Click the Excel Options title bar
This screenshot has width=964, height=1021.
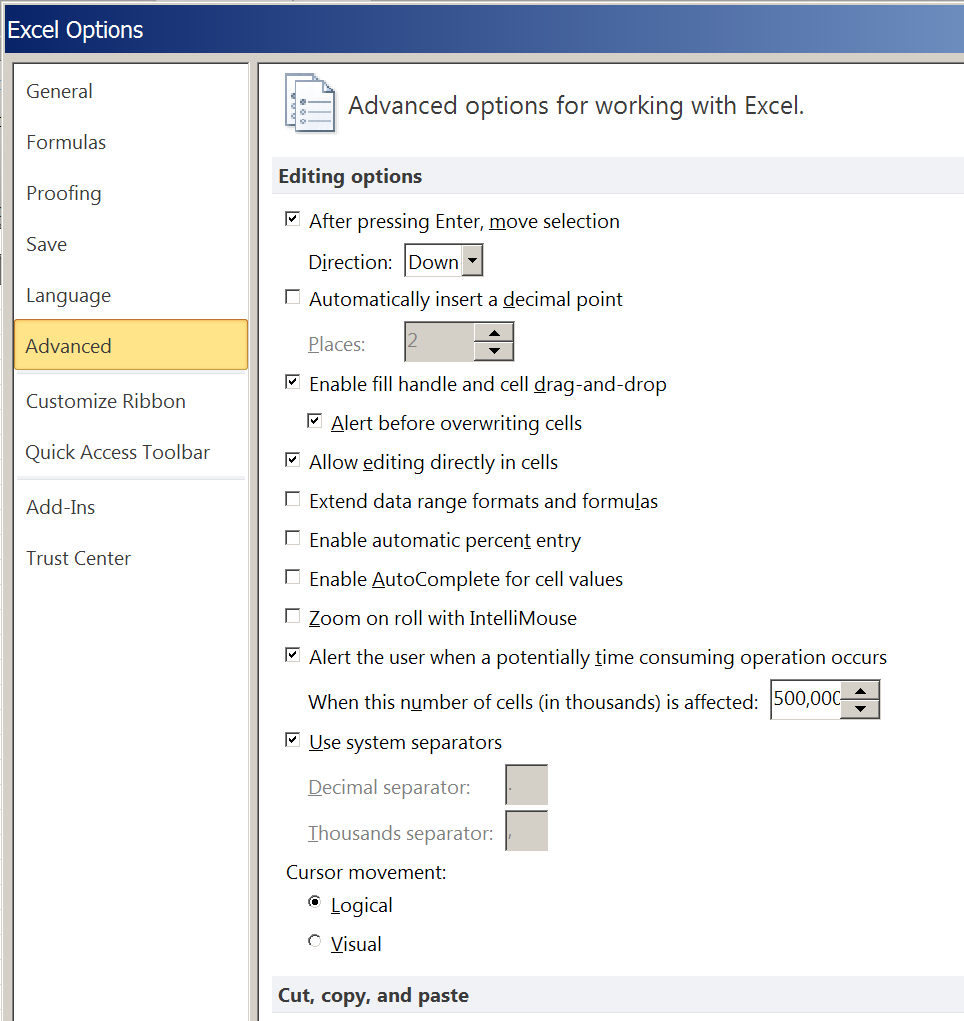point(484,30)
